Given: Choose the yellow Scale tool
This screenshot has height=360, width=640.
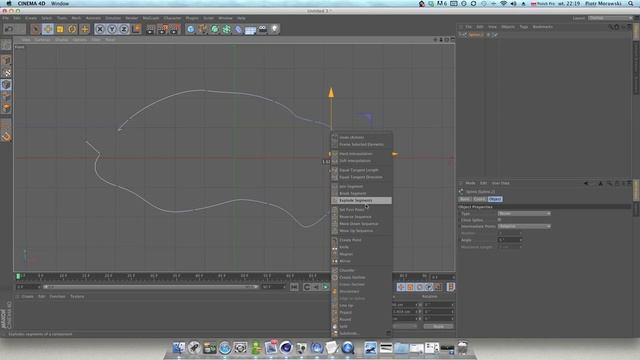Looking at the screenshot, I should point(60,29).
